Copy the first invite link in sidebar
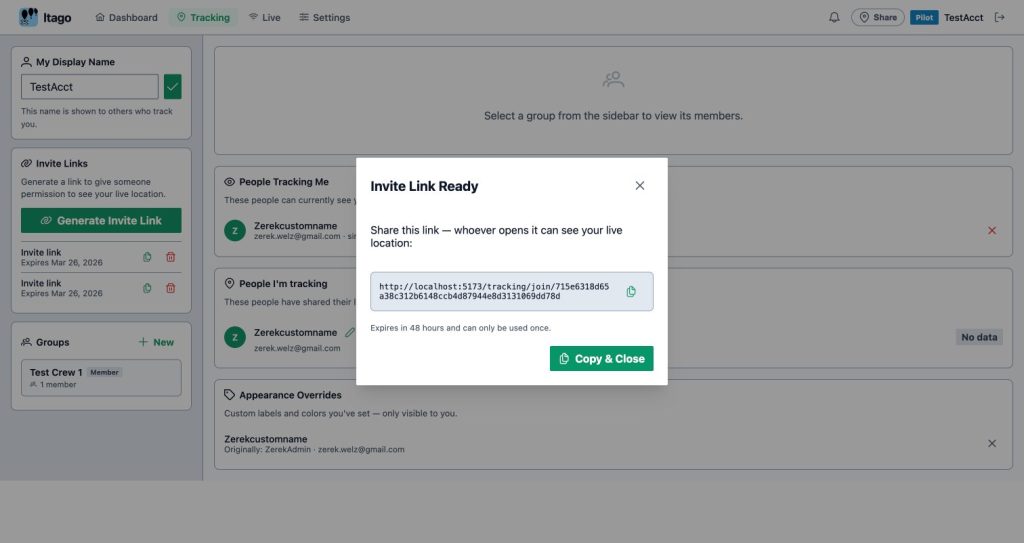 (147, 257)
